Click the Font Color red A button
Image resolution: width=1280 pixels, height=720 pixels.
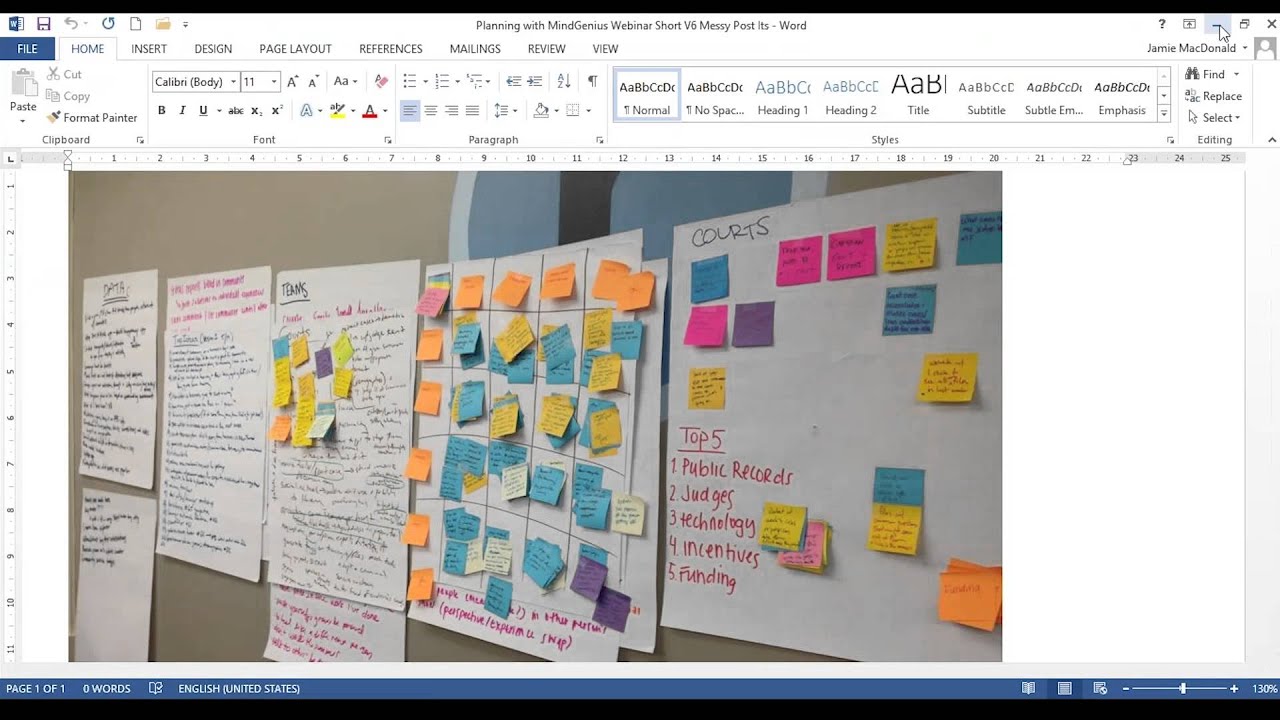coord(369,111)
